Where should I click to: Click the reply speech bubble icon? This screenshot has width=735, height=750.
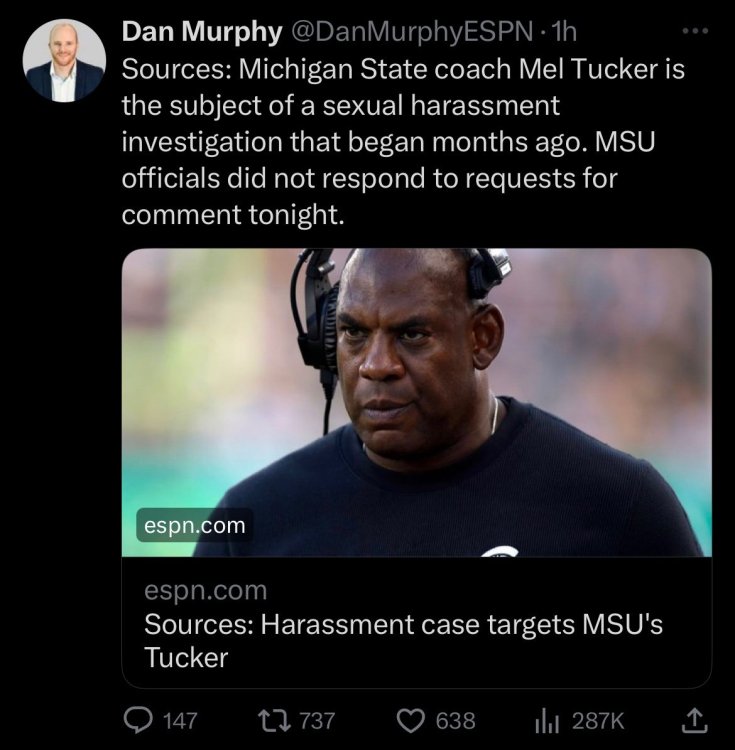coord(135,719)
